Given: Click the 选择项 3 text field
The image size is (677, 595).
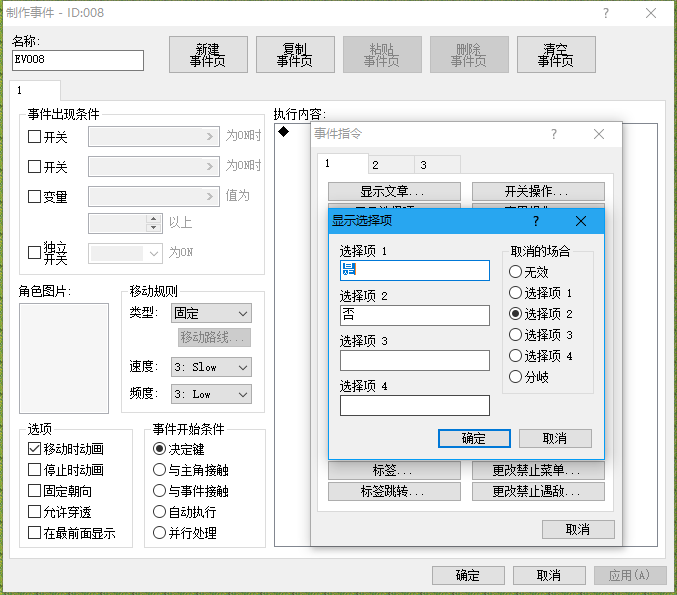Looking at the screenshot, I should (x=414, y=360).
